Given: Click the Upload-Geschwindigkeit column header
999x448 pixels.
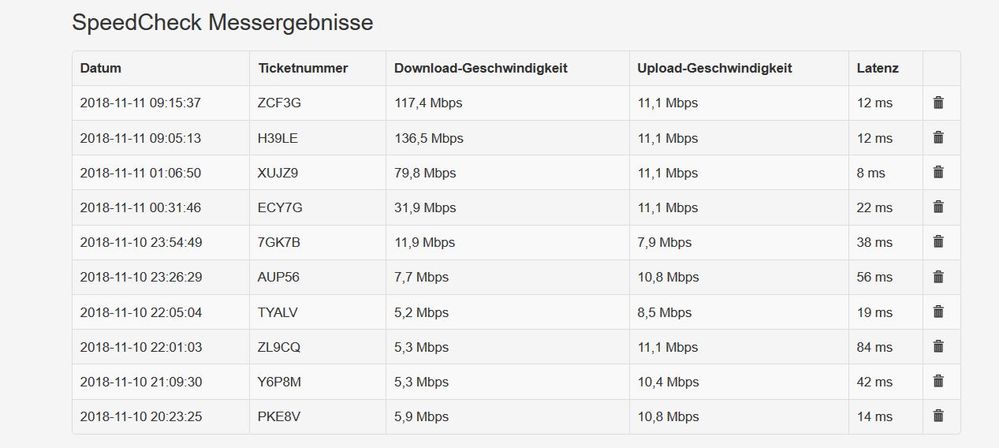Looking at the screenshot, I should pos(714,68).
